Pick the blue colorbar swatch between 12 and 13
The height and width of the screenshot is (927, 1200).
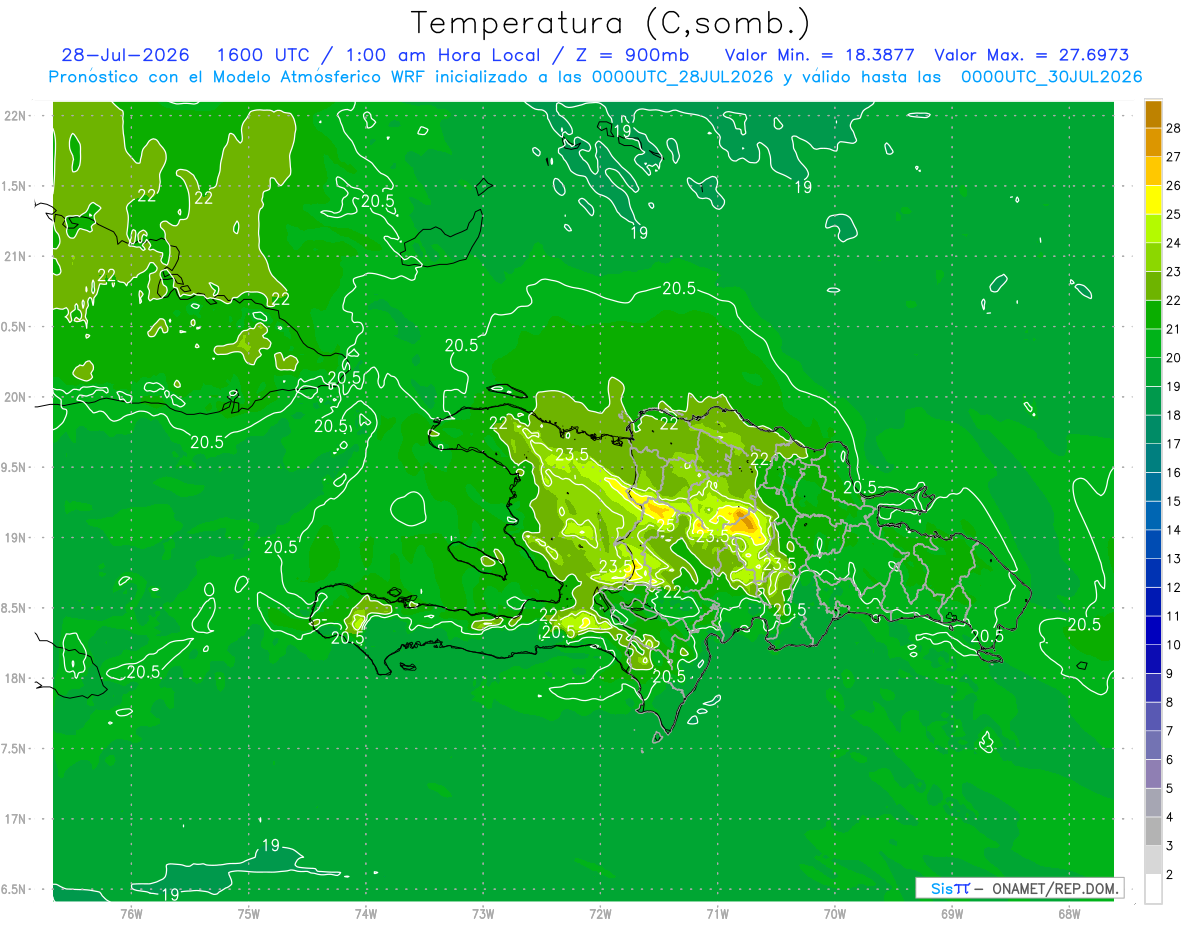1153,573
